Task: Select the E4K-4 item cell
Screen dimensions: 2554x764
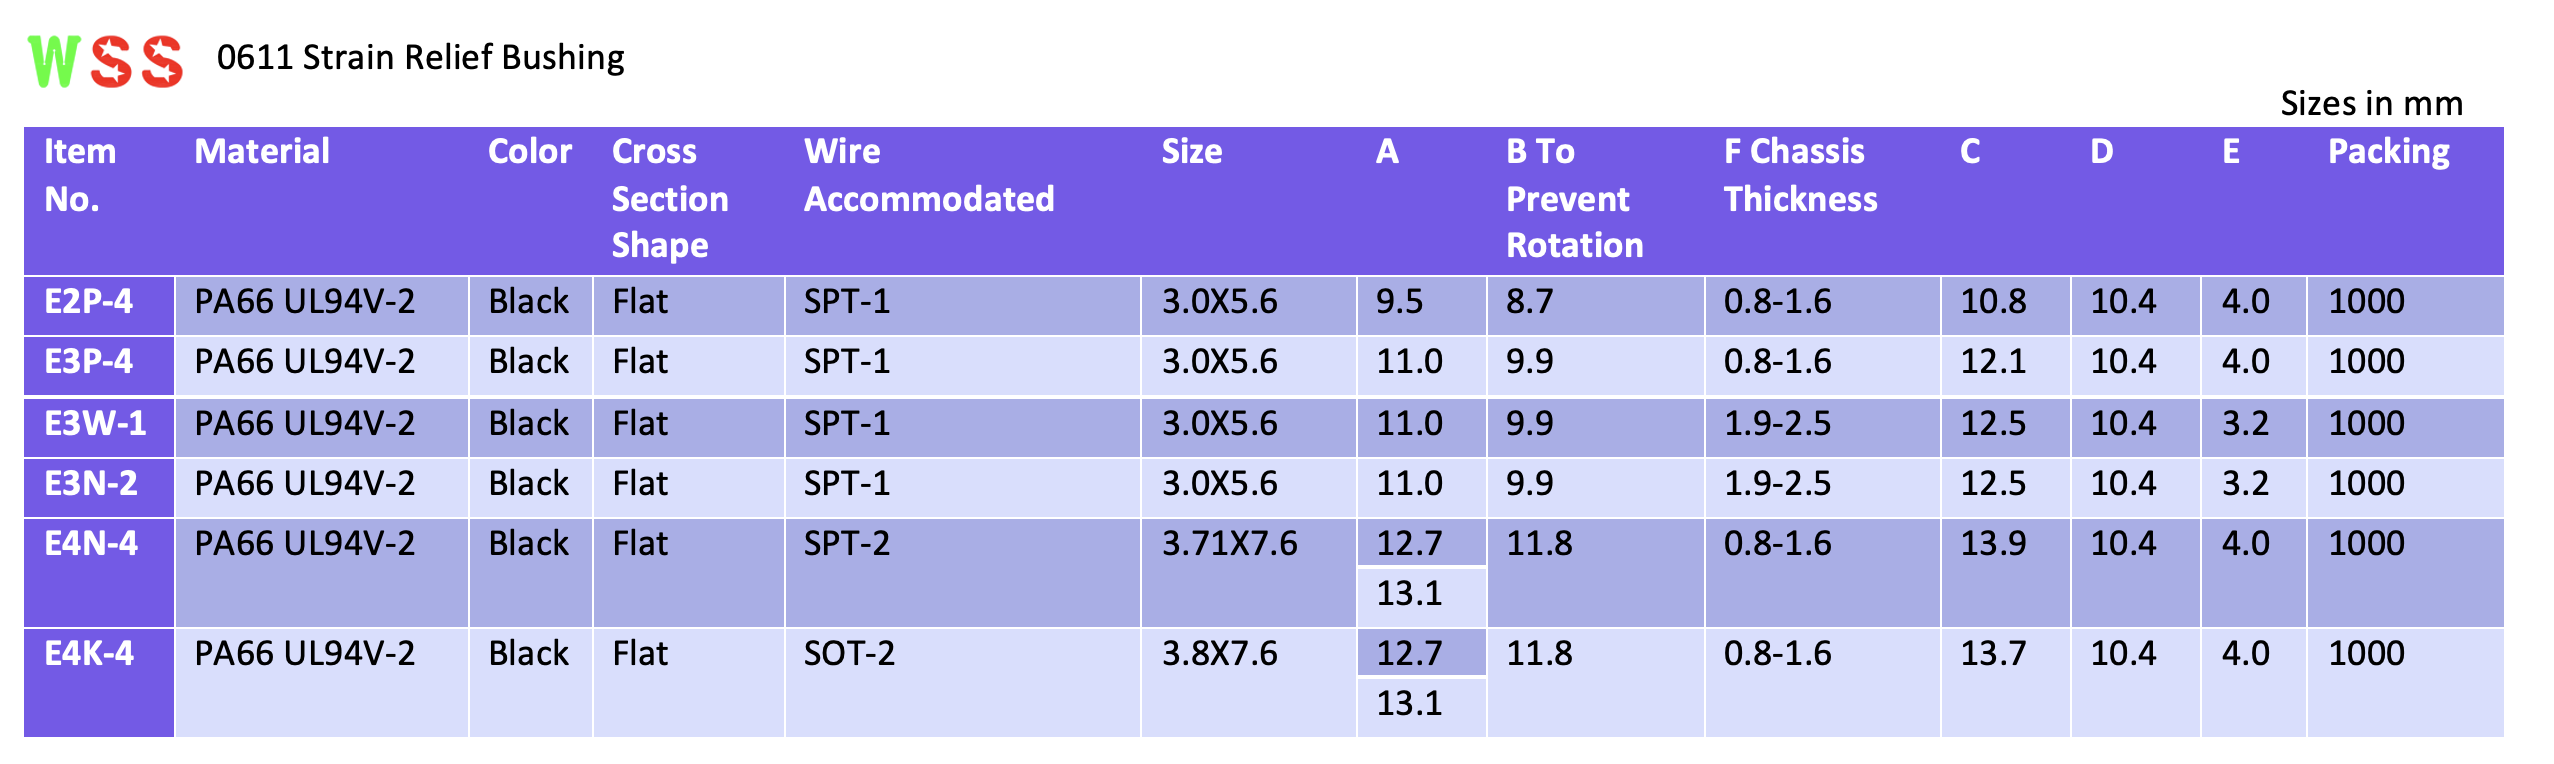Action: pyautogui.click(x=89, y=654)
